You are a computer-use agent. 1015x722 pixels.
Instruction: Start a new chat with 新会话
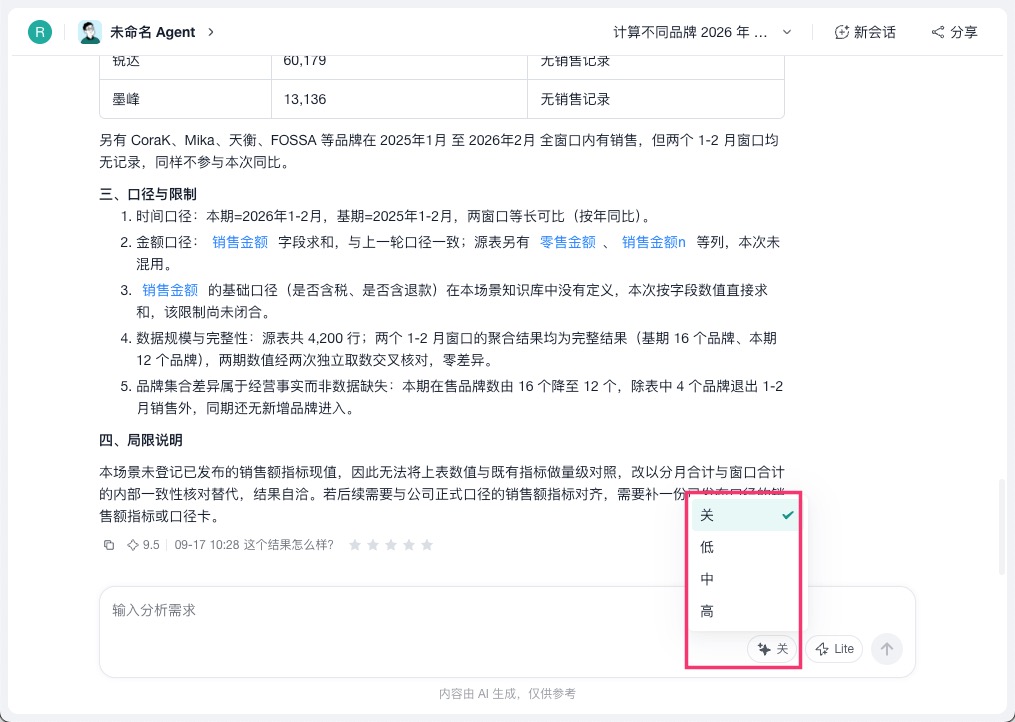tap(865, 32)
